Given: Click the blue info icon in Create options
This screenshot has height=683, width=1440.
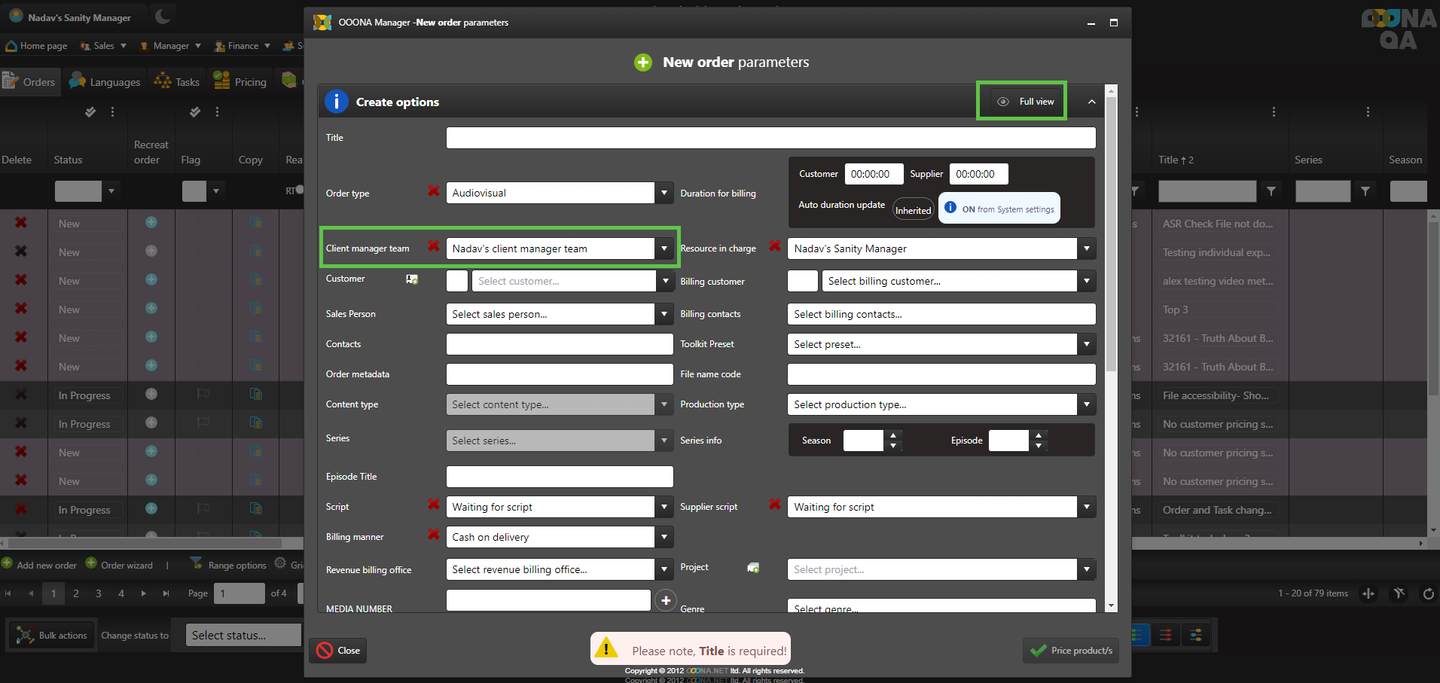Looking at the screenshot, I should pyautogui.click(x=336, y=102).
